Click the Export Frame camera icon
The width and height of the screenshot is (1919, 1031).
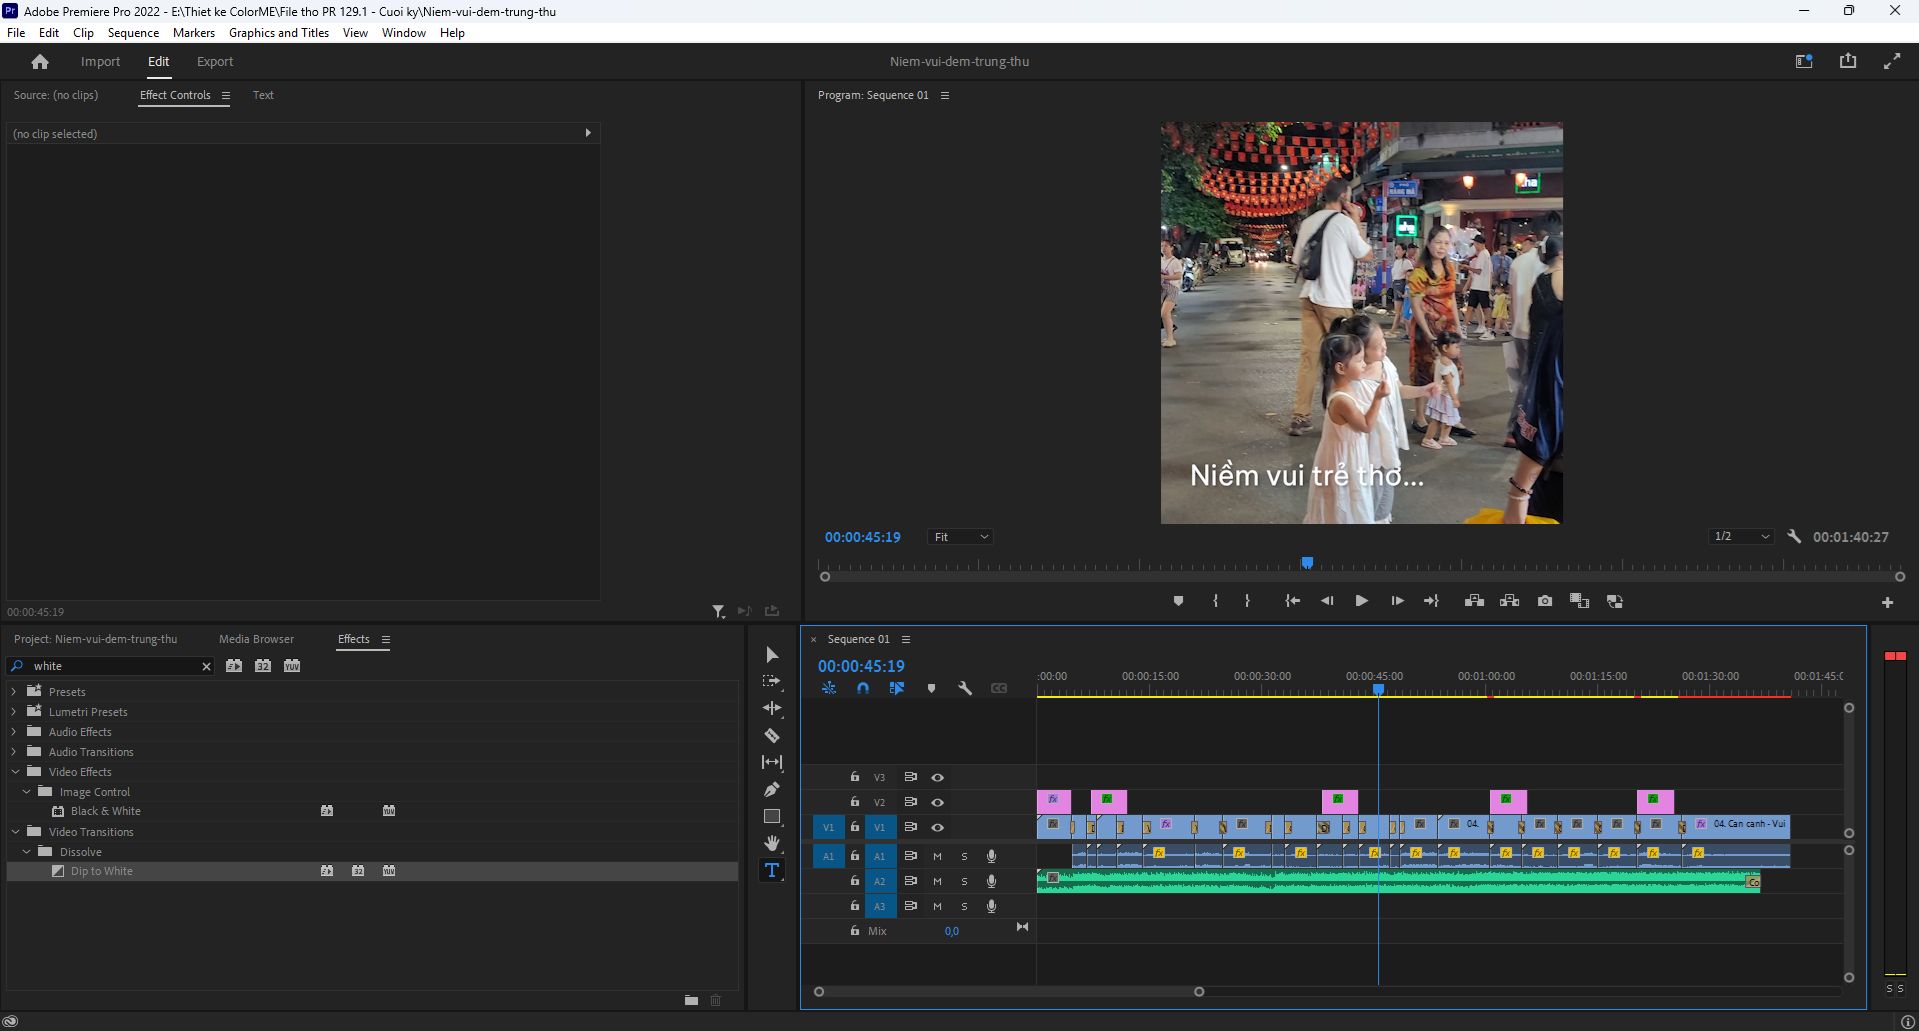[1545, 601]
